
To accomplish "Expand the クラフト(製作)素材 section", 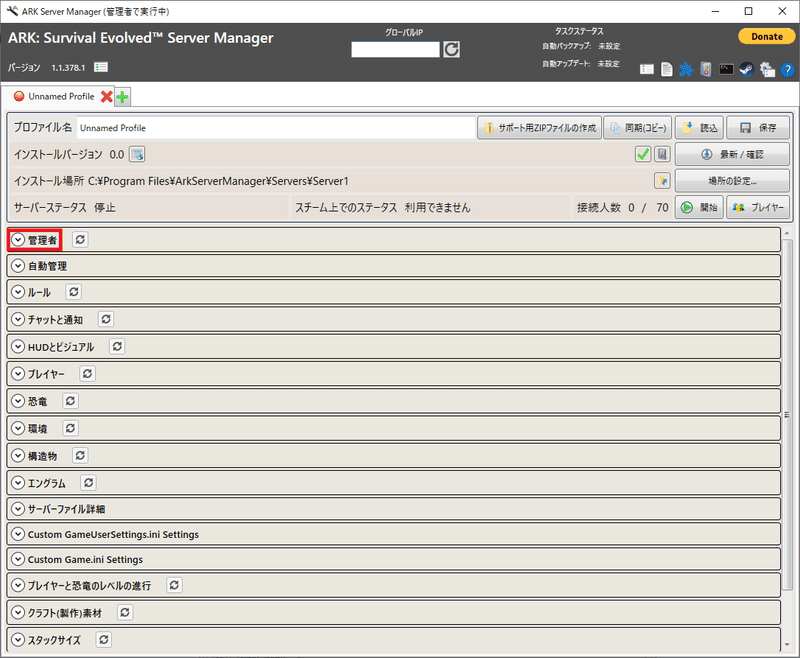I will coord(18,612).
